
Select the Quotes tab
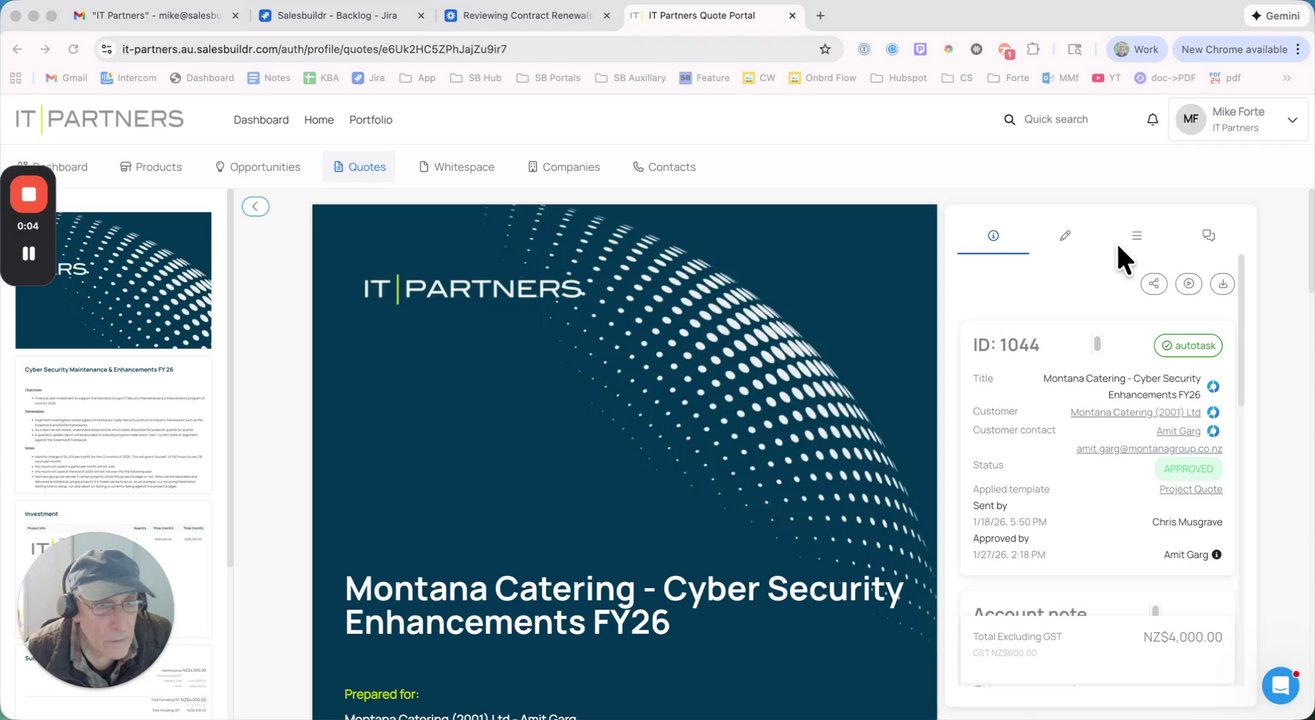tap(359, 167)
